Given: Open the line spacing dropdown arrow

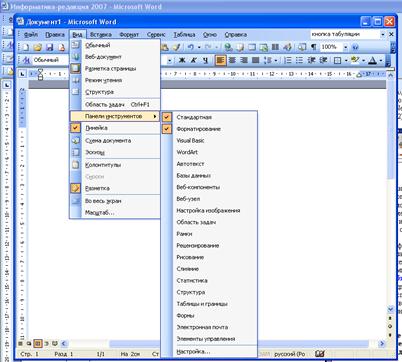Looking at the screenshot, I should coord(276,60).
